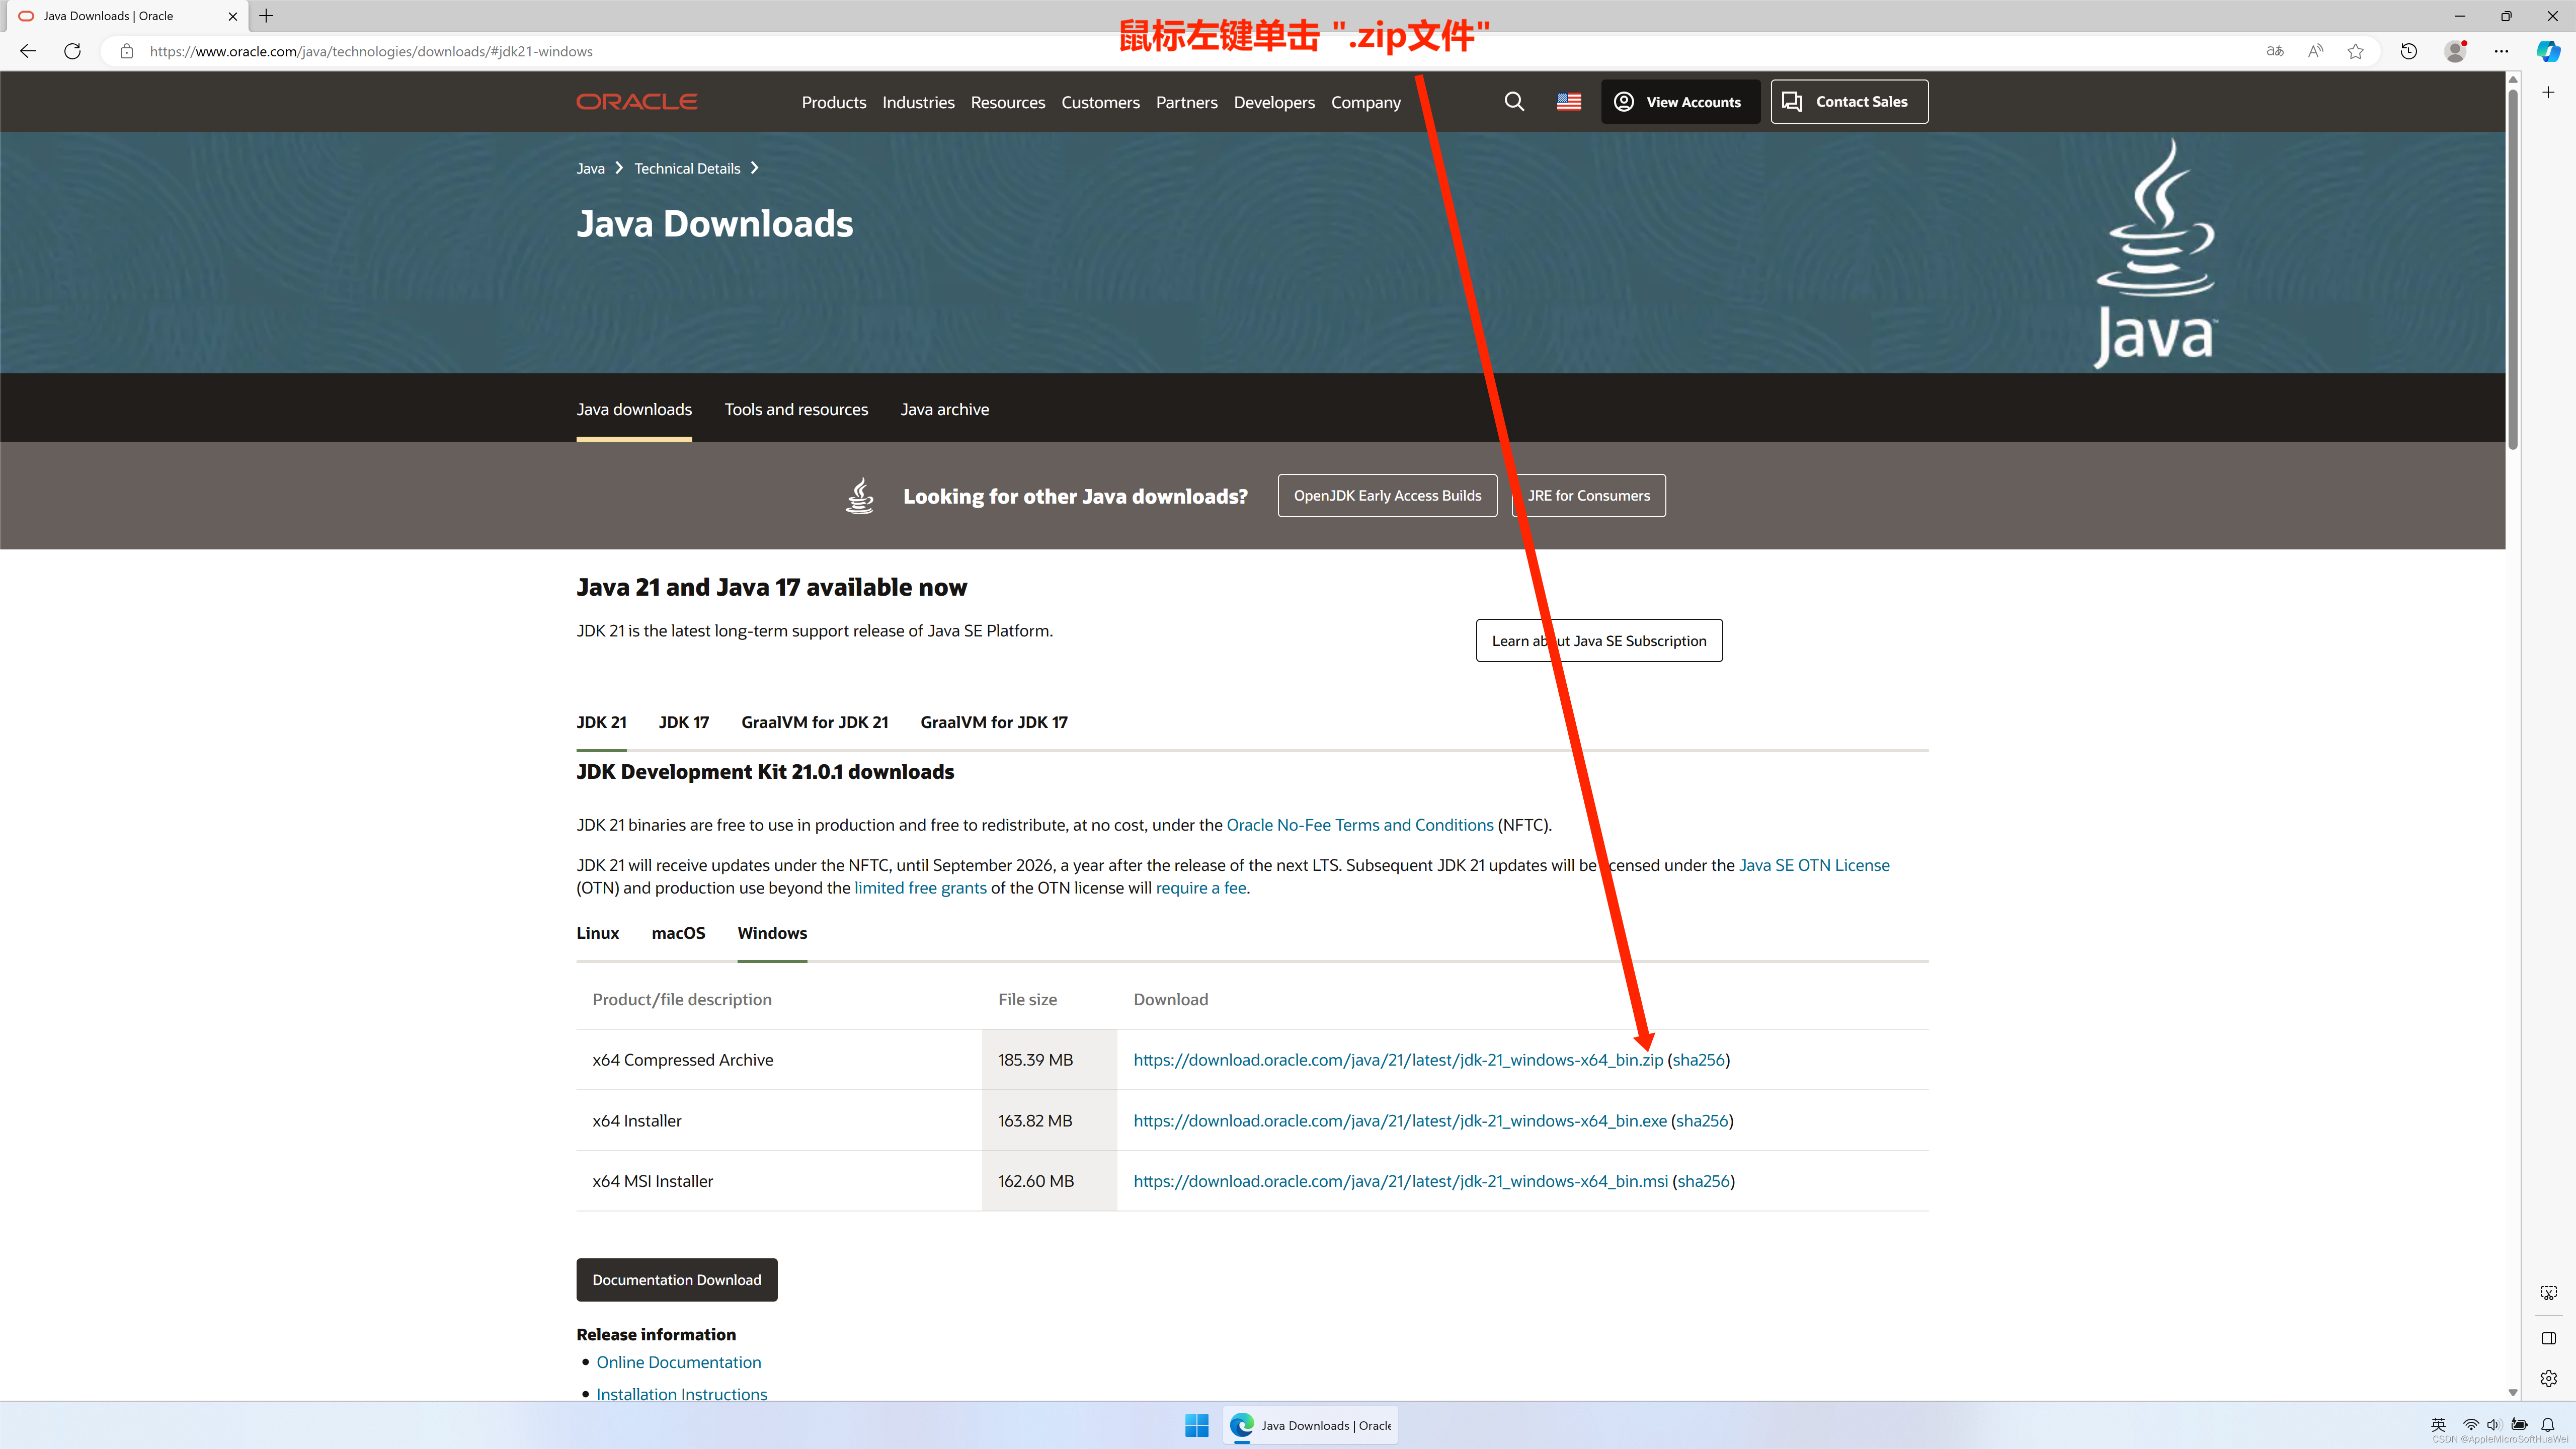
Task: Click the browser back arrow
Action: (28, 51)
